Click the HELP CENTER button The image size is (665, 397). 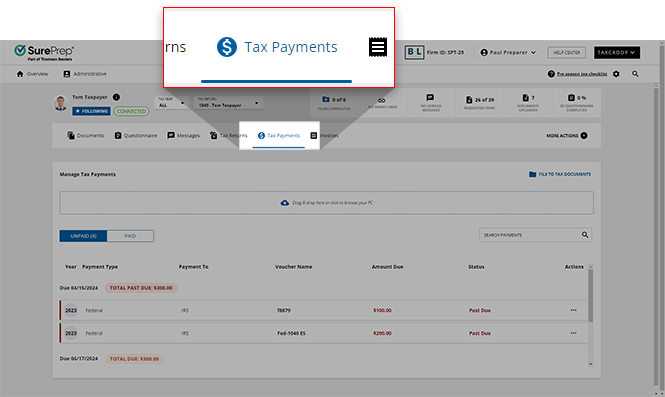(566, 53)
